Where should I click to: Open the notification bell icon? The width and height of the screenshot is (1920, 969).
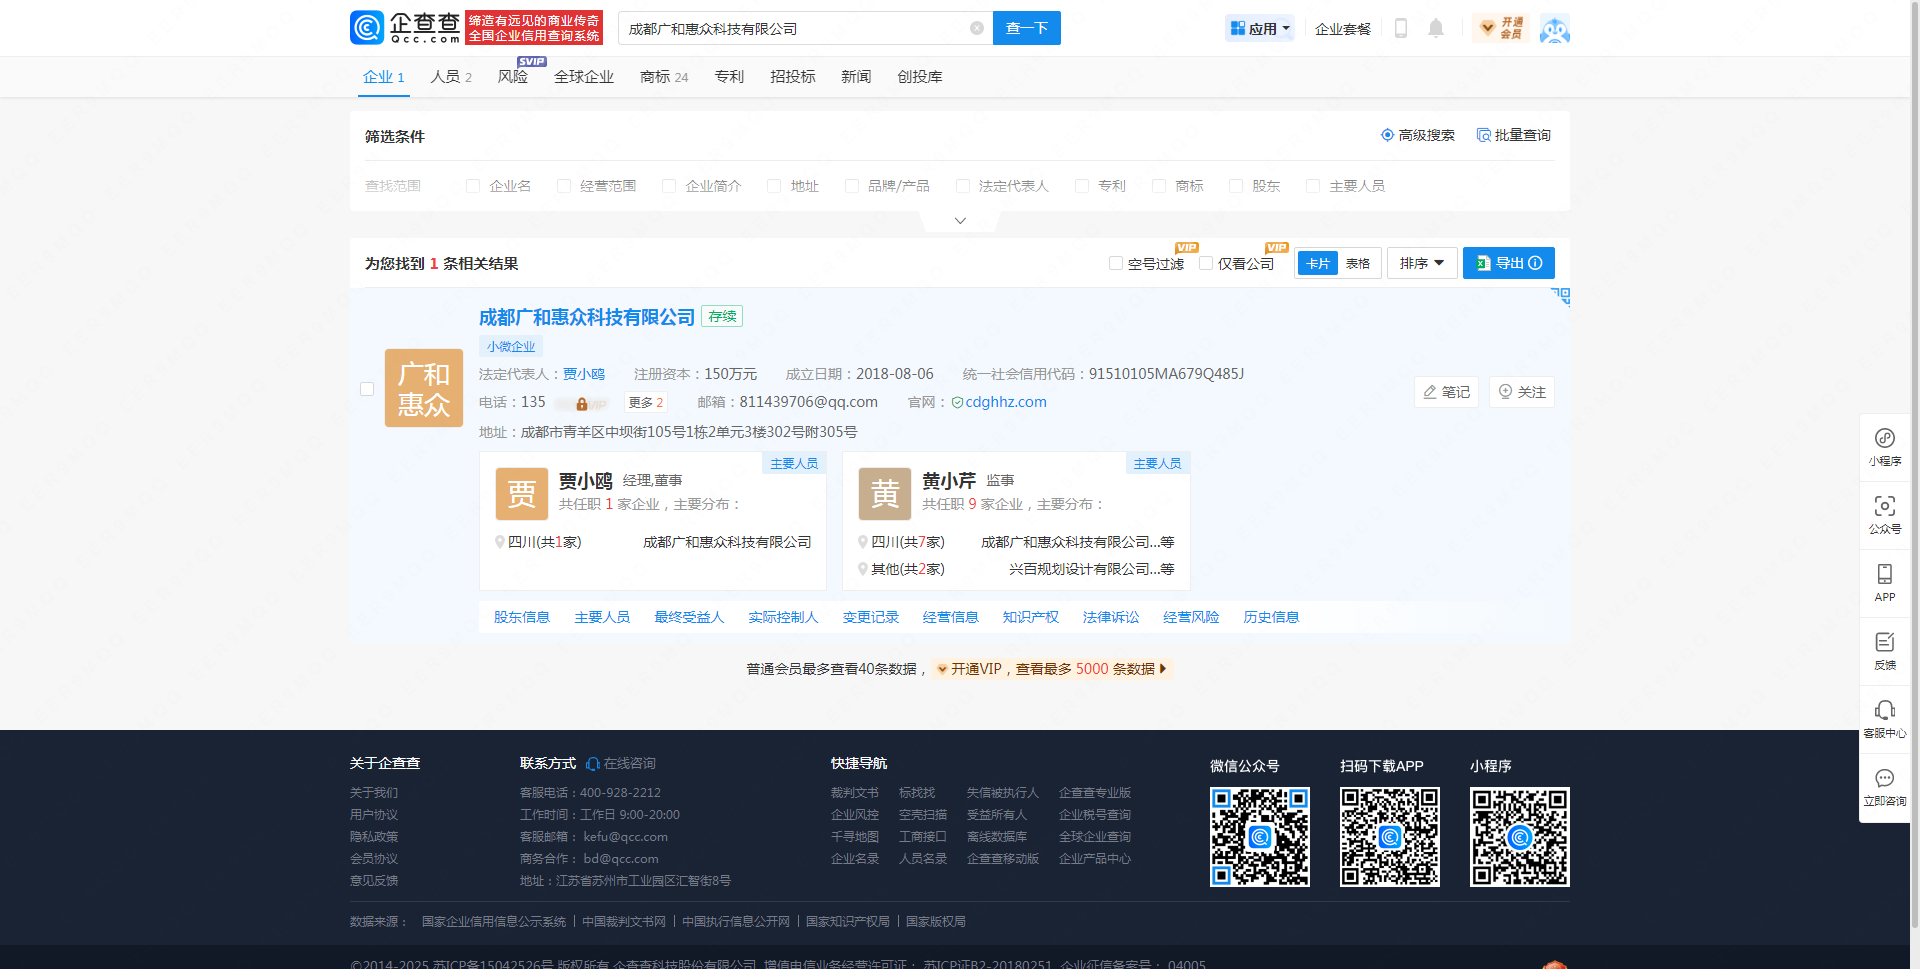(x=1436, y=28)
